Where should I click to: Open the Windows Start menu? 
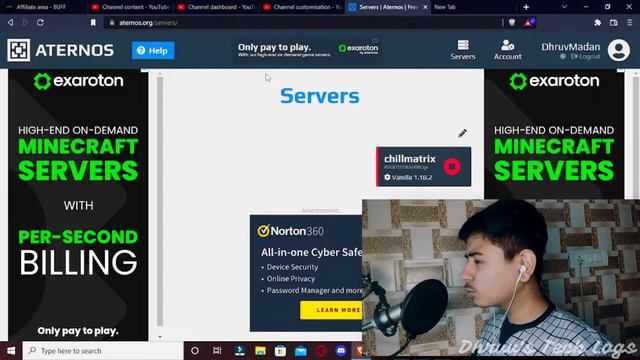click(x=11, y=351)
